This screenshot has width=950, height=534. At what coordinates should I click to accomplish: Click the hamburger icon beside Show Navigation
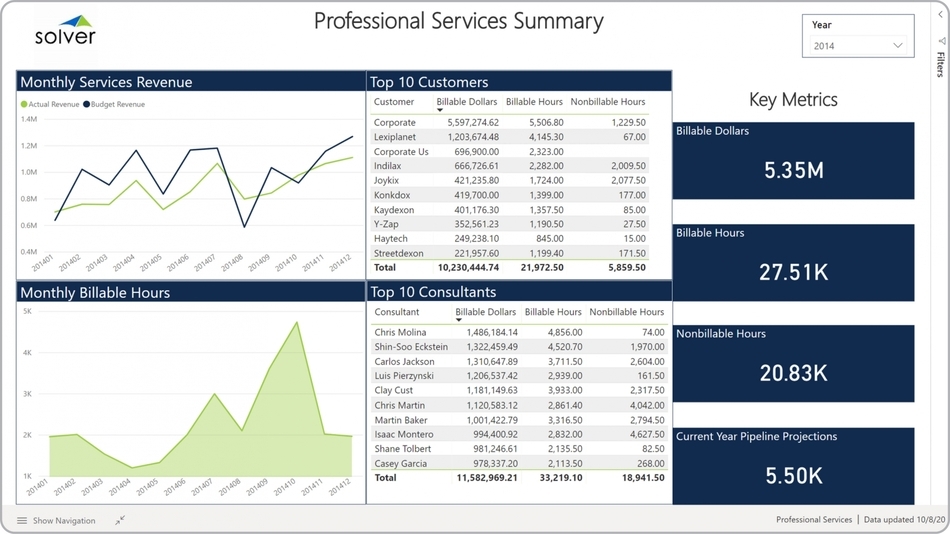(22, 521)
